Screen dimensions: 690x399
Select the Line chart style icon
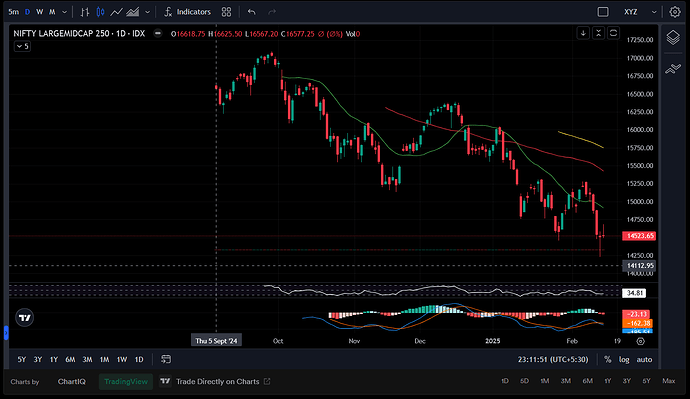(x=116, y=12)
